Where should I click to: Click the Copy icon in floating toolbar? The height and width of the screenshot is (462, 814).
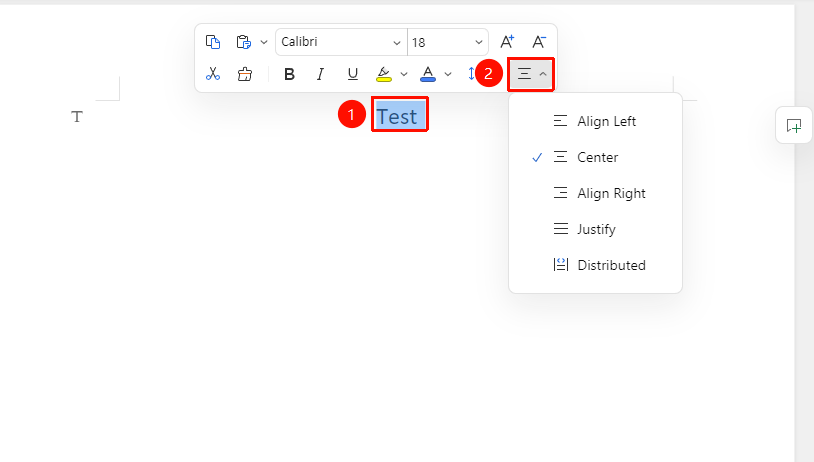tap(213, 42)
